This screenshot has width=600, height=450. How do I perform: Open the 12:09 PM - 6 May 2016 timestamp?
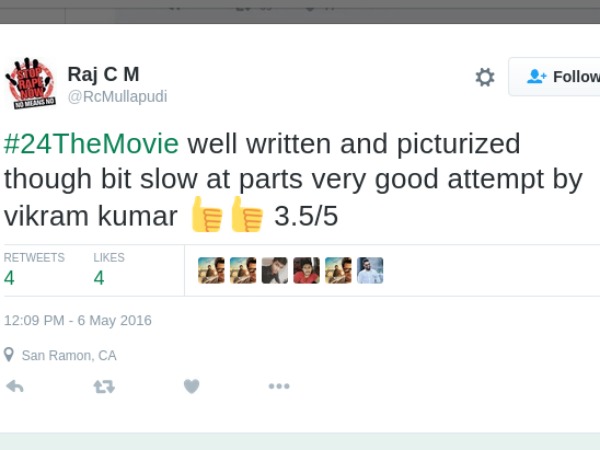tap(78, 321)
